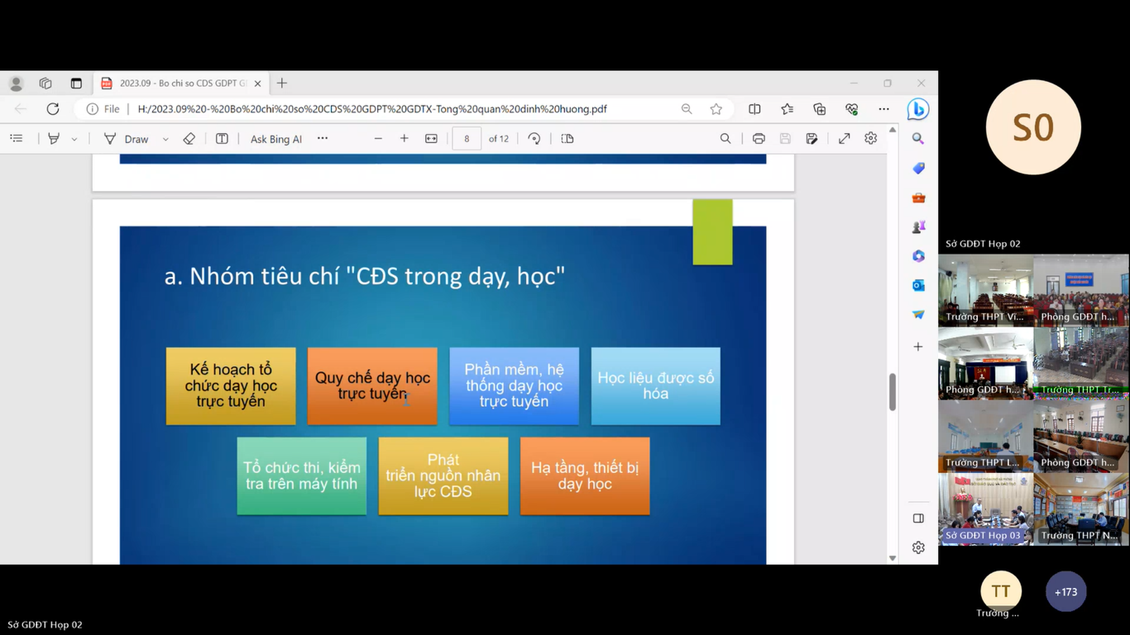This screenshot has height=635, width=1130.
Task: Toggle split screen in browser toolbar
Action: (754, 109)
